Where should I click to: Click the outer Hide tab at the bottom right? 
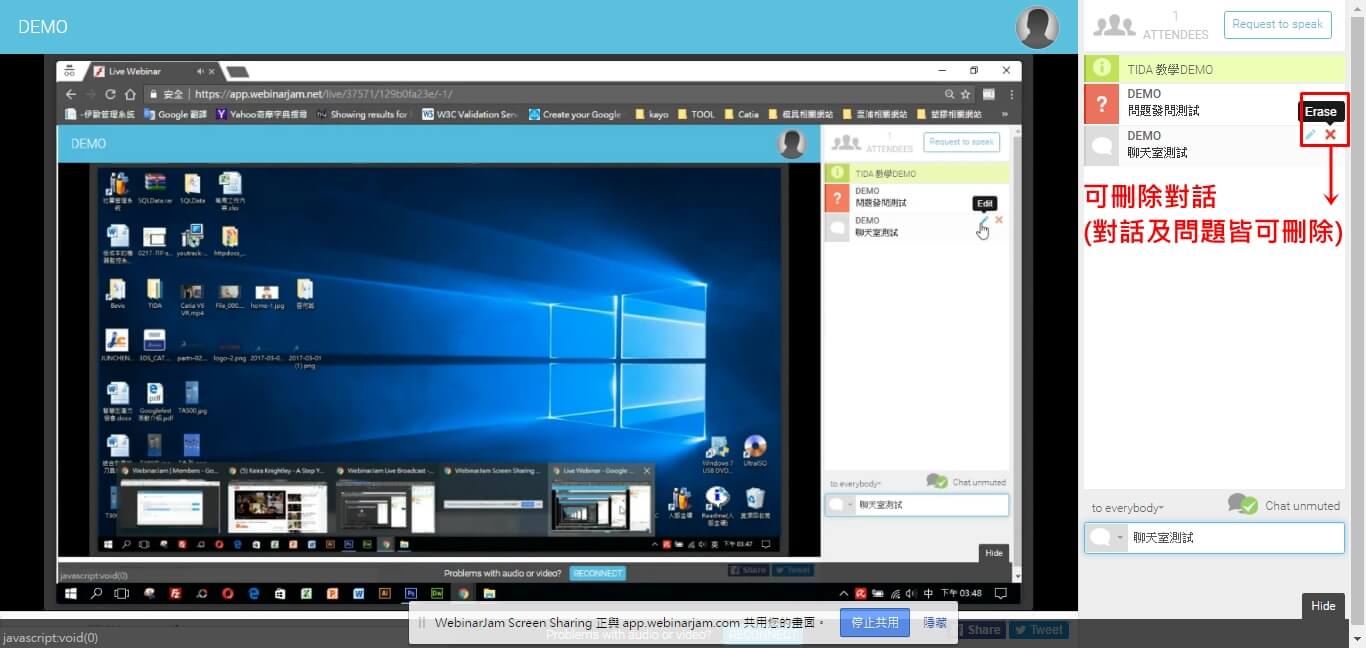click(1323, 606)
